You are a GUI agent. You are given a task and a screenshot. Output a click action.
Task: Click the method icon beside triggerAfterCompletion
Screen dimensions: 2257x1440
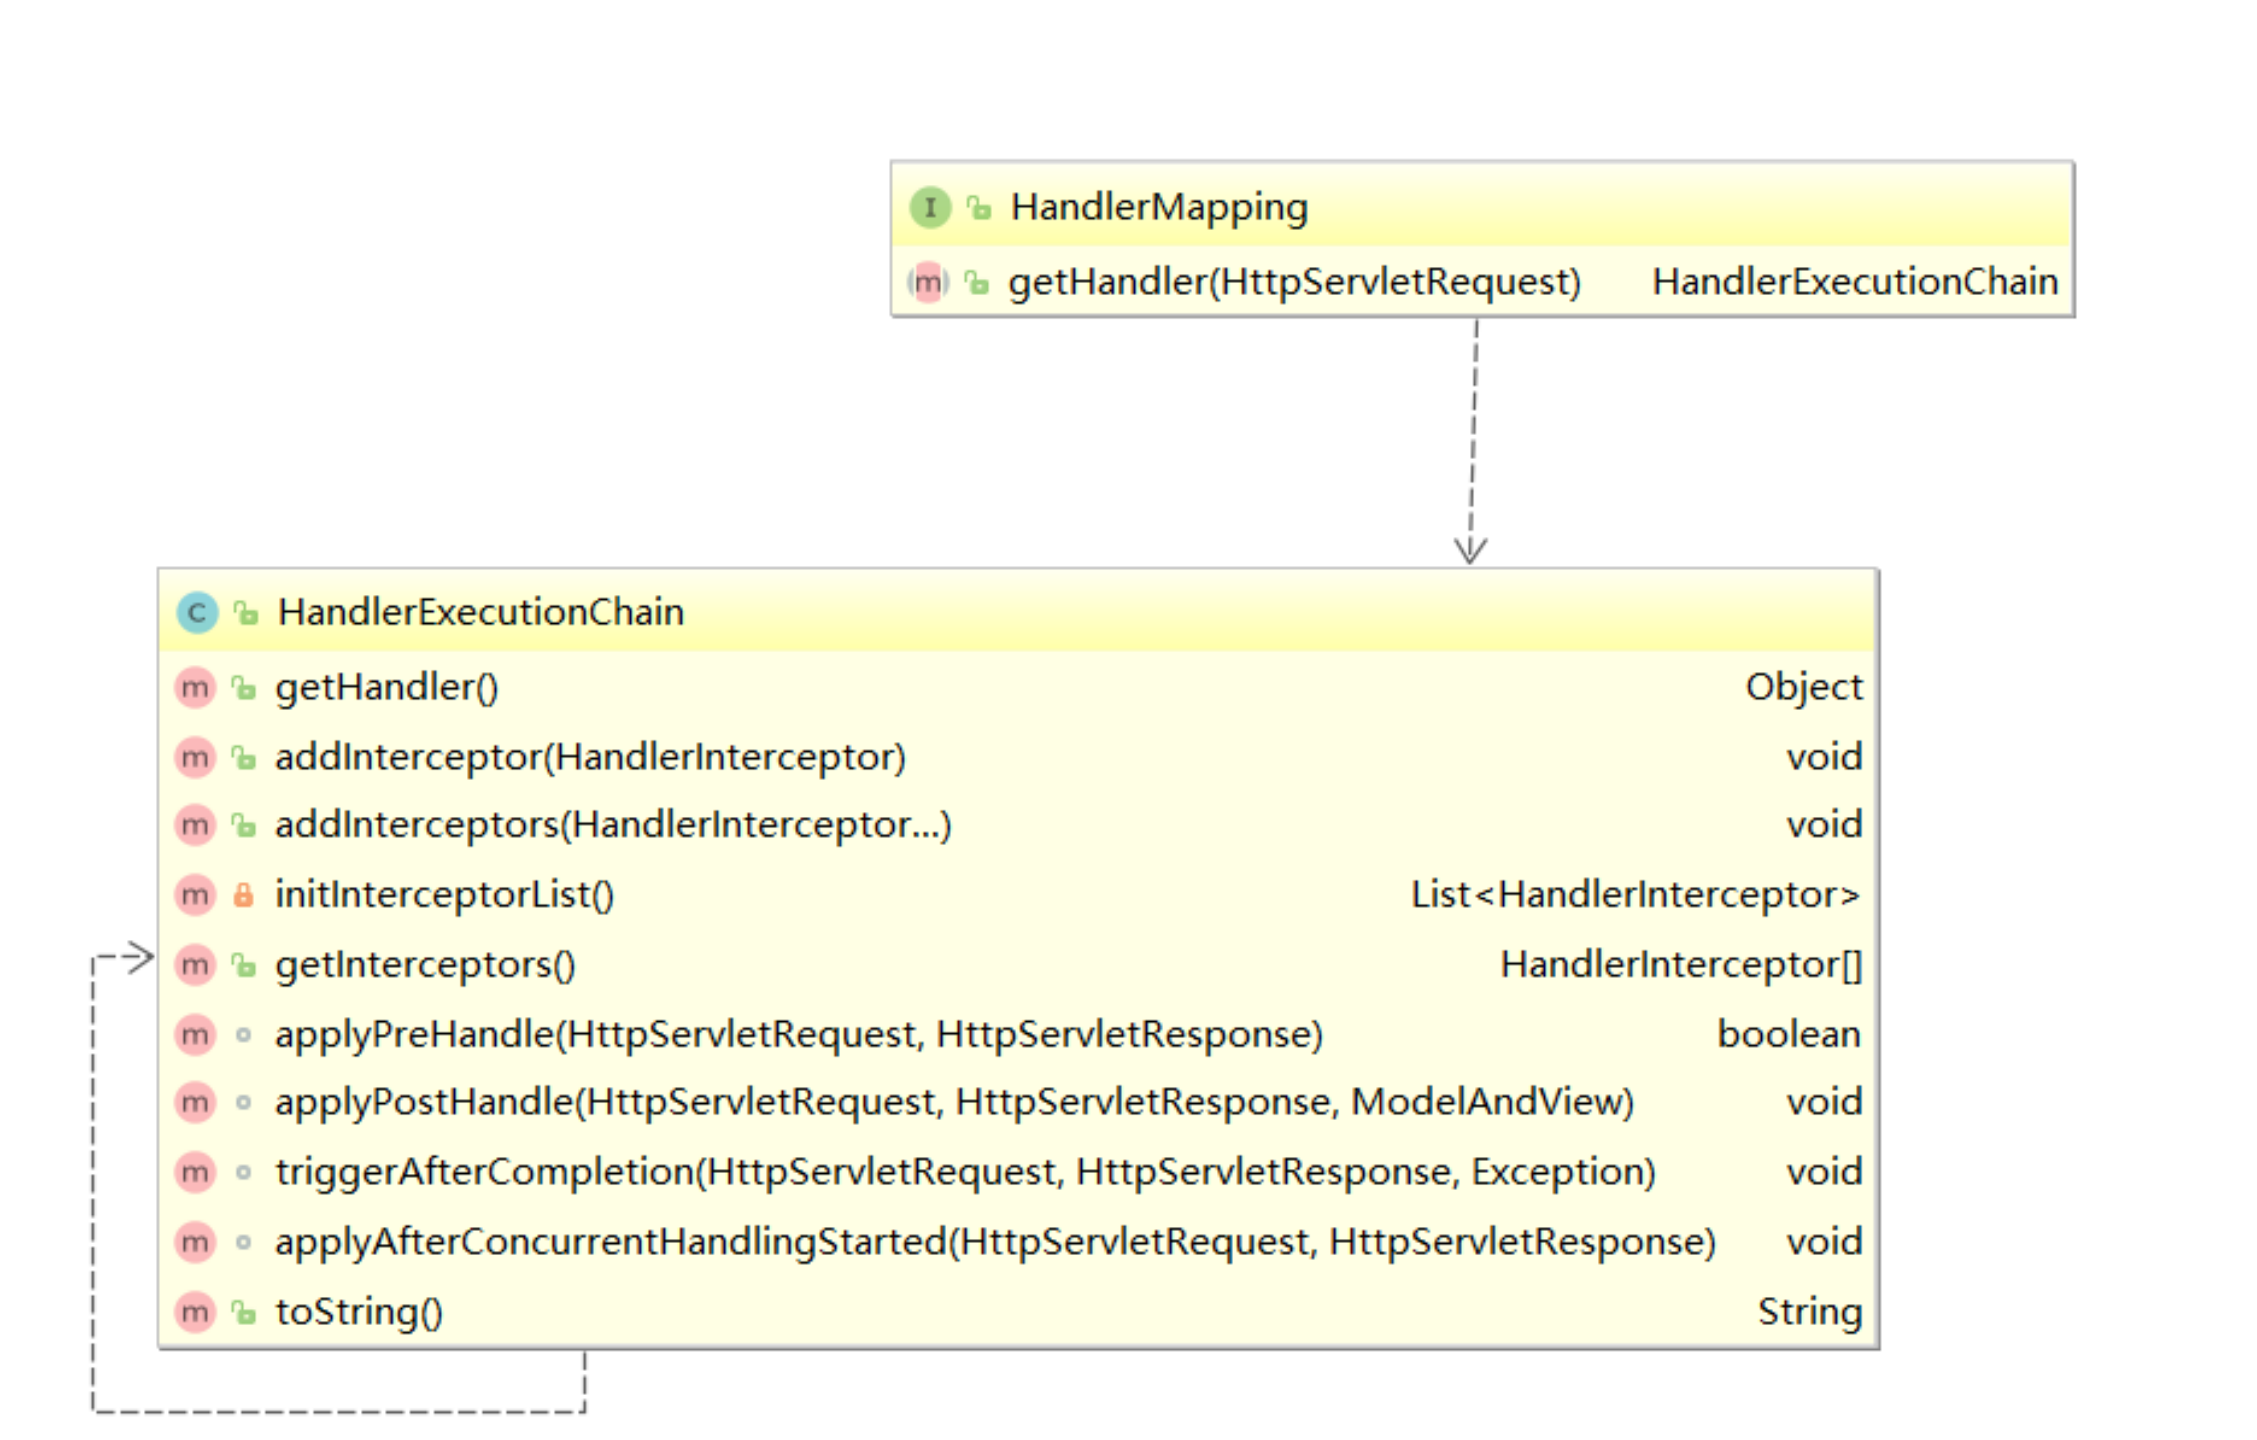[194, 1172]
